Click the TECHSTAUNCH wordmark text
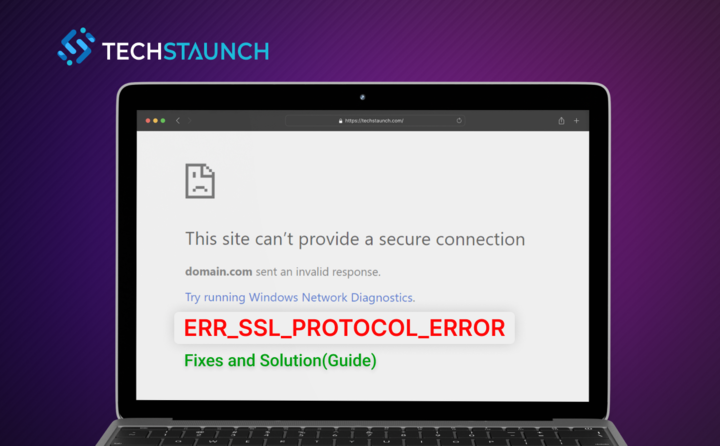The height and width of the screenshot is (446, 720). click(x=186, y=51)
